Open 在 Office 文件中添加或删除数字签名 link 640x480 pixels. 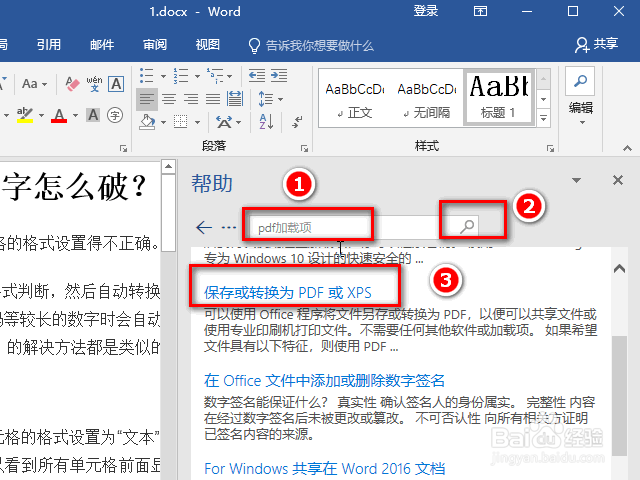click(x=324, y=380)
